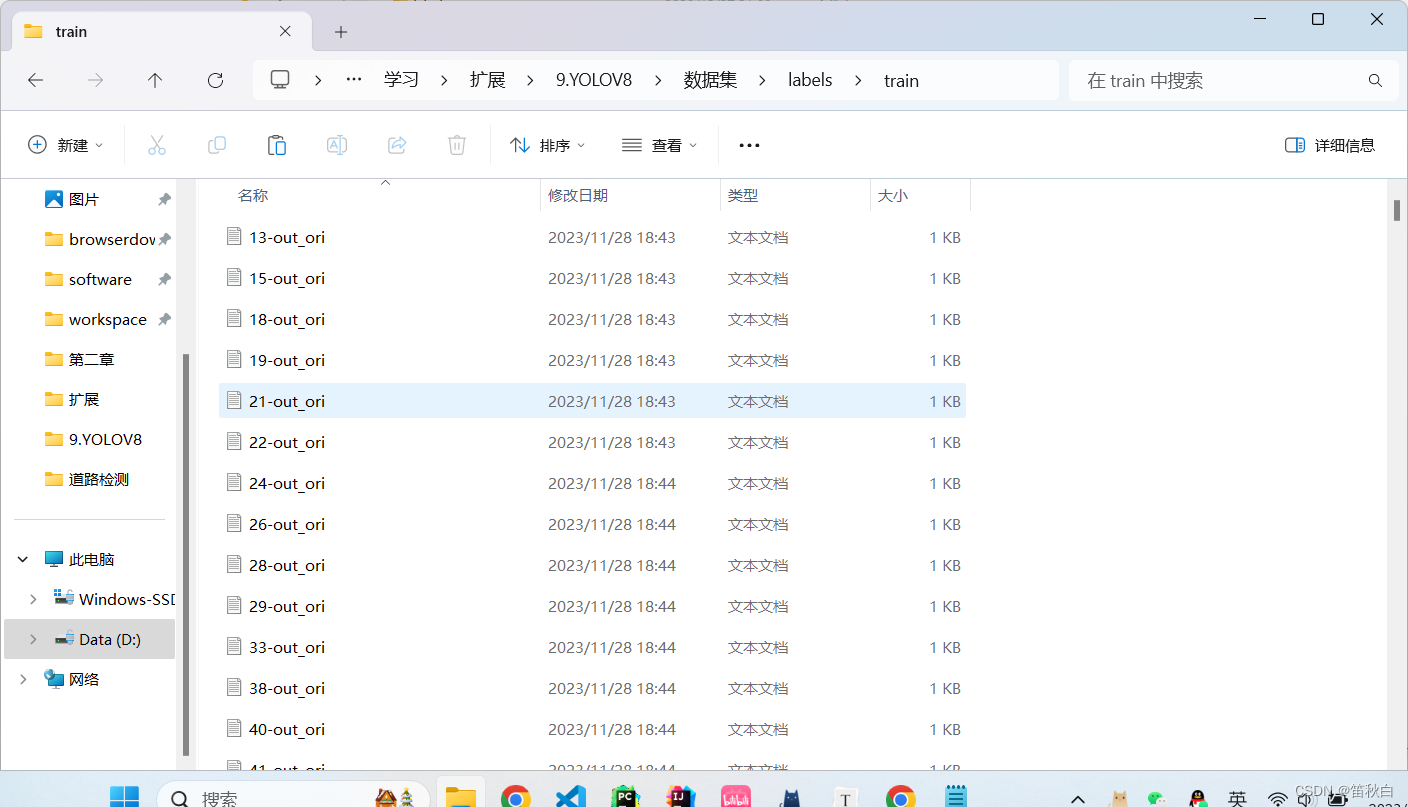Navigate to the labels breadcrumb
1408x807 pixels.
pyautogui.click(x=810, y=80)
